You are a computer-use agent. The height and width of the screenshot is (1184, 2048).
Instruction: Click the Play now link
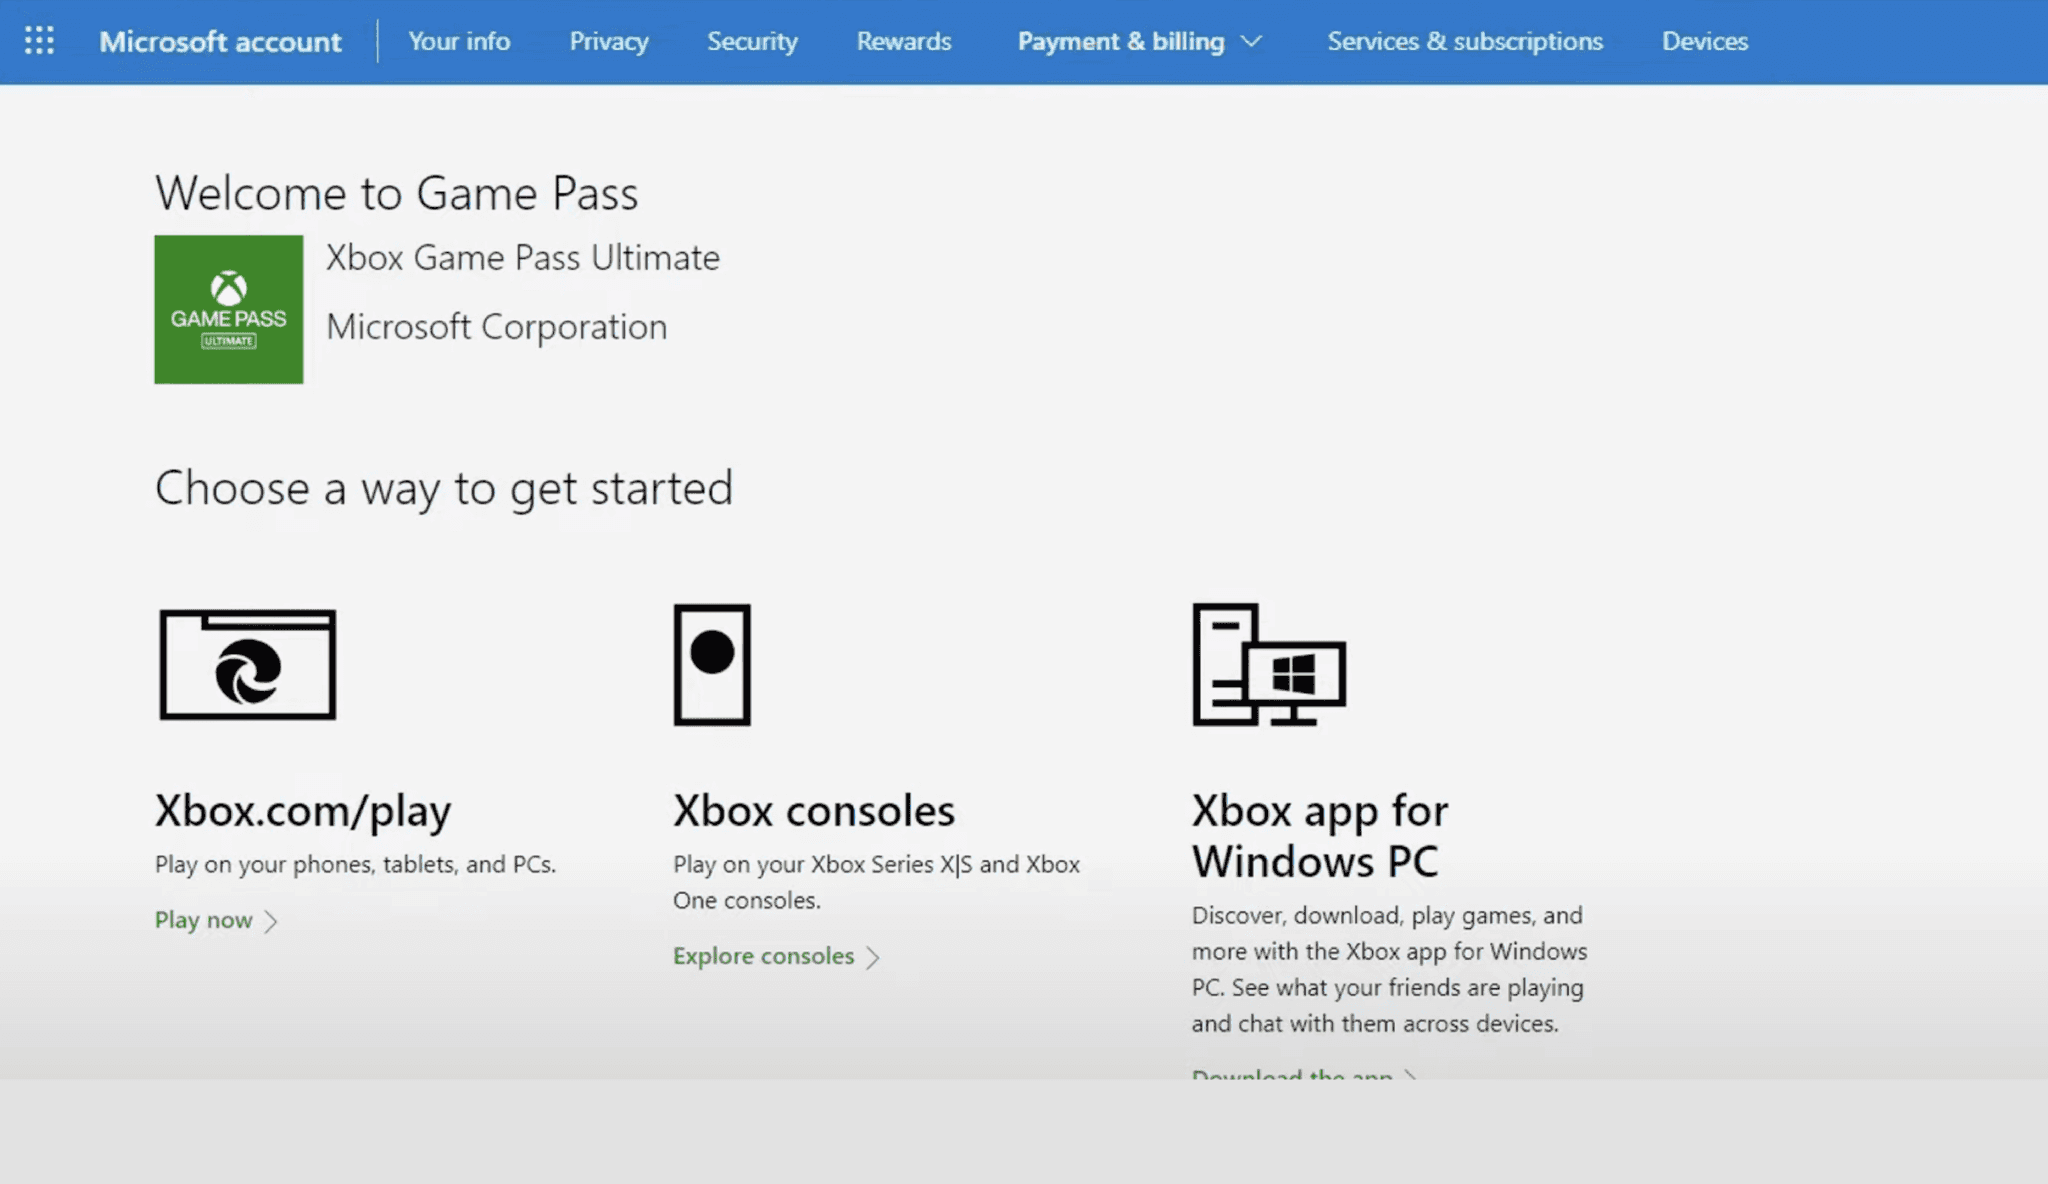tap(203, 920)
